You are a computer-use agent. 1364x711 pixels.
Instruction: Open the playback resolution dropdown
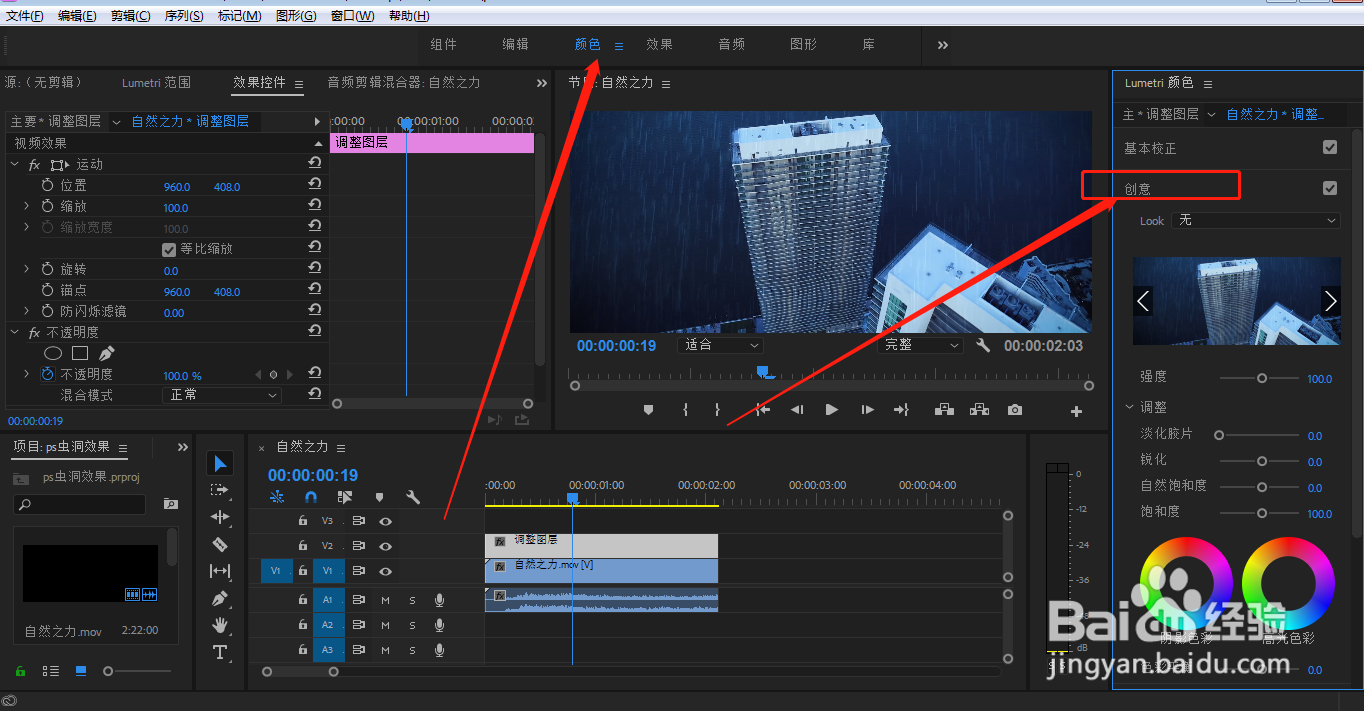point(920,345)
